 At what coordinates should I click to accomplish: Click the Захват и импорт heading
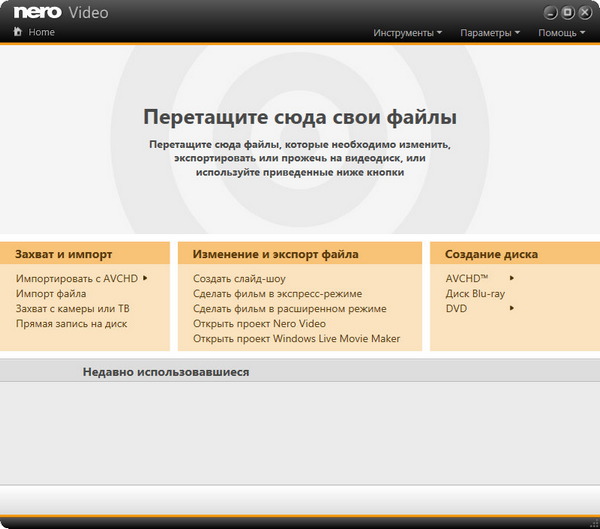(64, 254)
